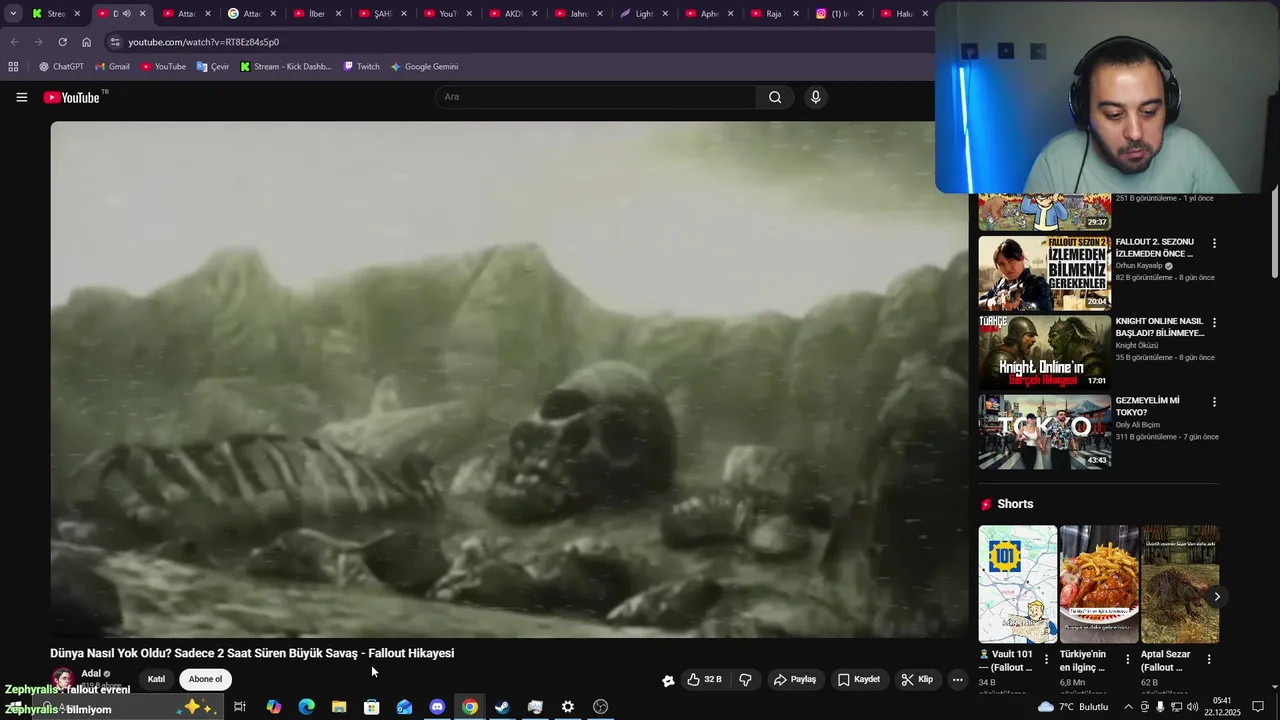Open Steam from the taskbar
The image size is (1280, 720).
tap(502, 707)
